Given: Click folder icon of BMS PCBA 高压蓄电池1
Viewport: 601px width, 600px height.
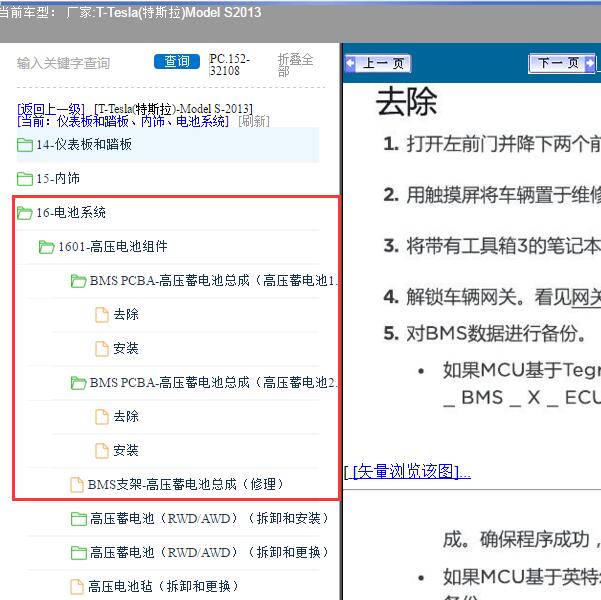Looking at the screenshot, I should [79, 281].
